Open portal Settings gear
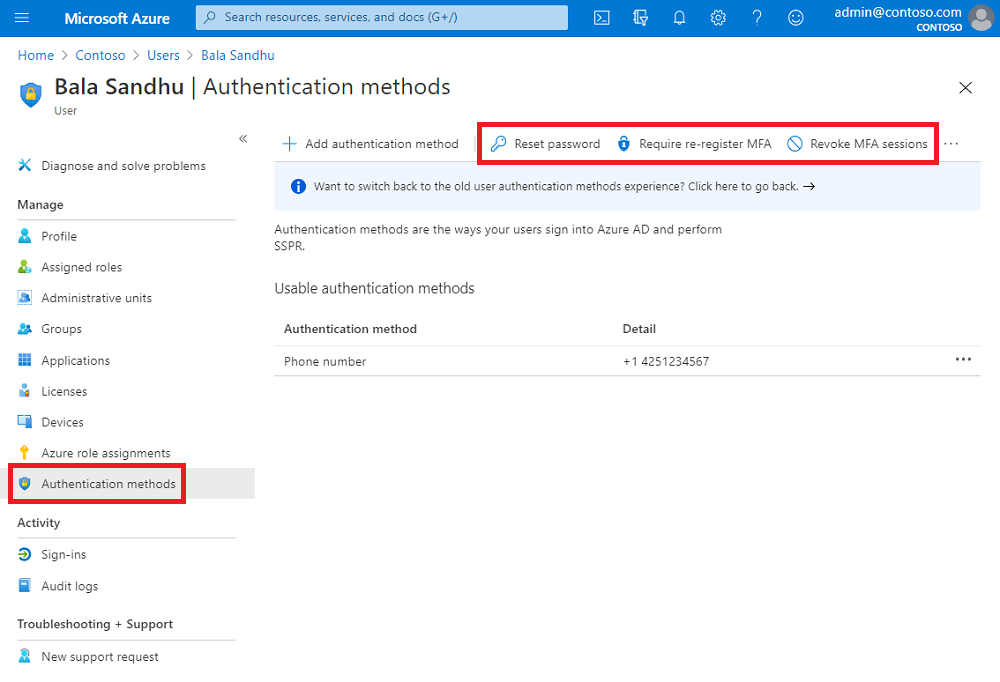Image resolution: width=1000 pixels, height=682 pixels. (x=718, y=17)
